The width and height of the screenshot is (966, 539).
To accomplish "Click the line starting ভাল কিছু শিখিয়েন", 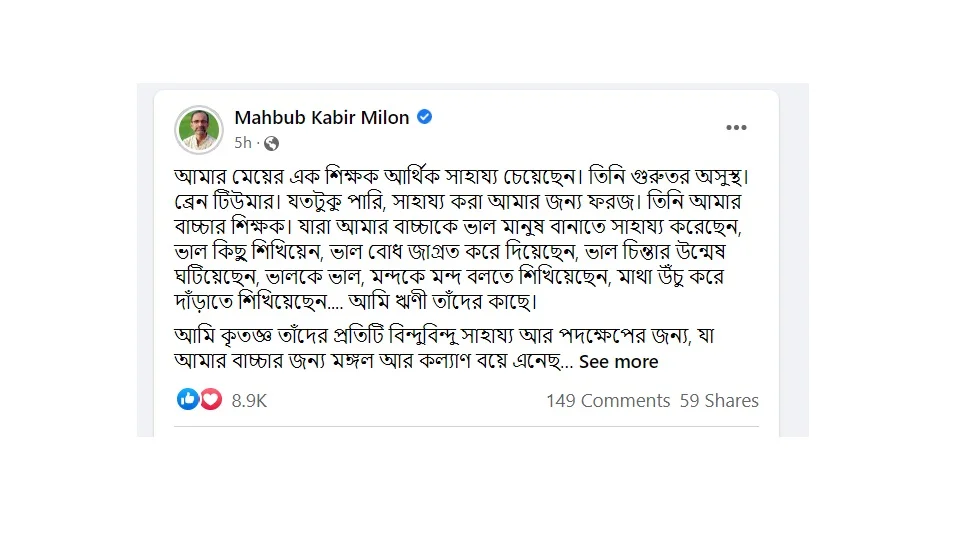I will pos(450,252).
